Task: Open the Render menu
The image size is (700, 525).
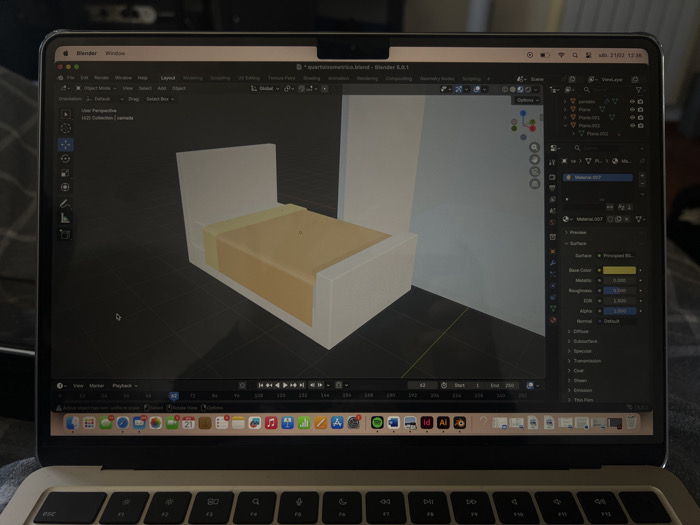Action: [x=101, y=78]
